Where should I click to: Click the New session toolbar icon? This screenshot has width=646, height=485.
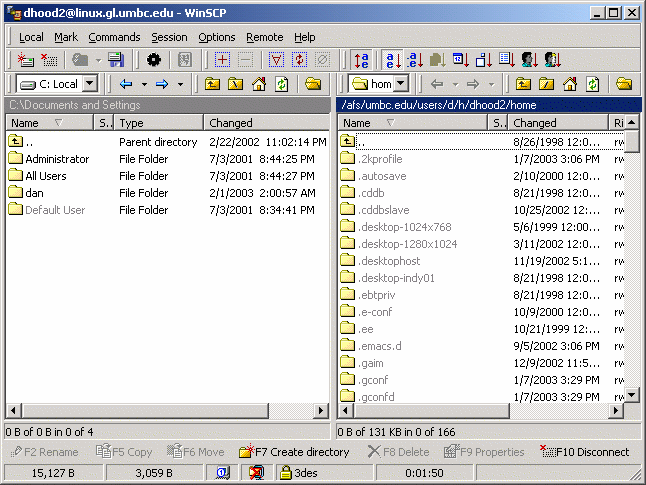(x=26, y=60)
